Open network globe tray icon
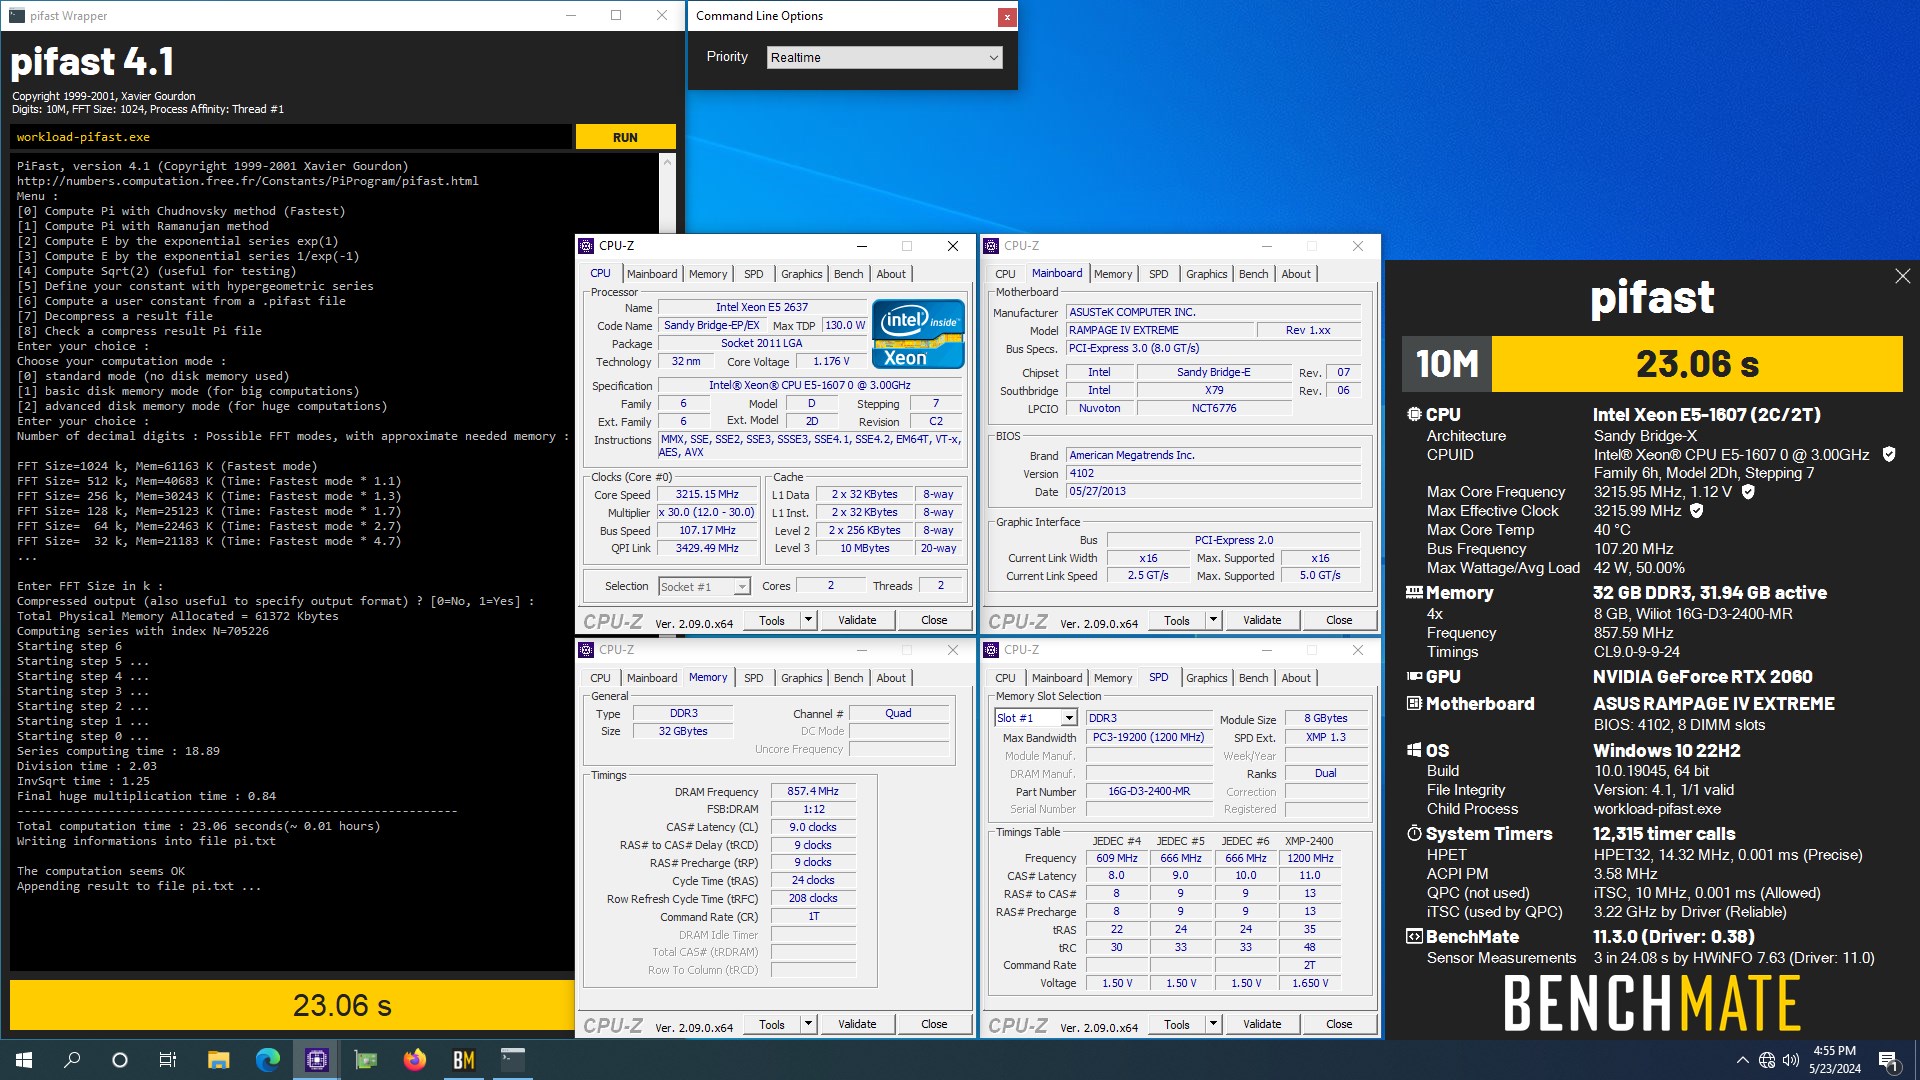 pyautogui.click(x=1767, y=1060)
